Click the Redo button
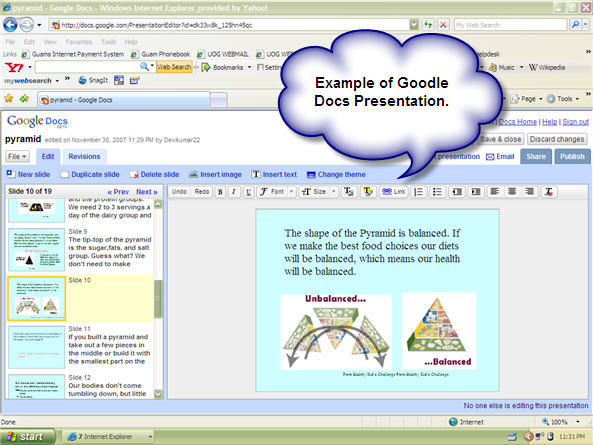The image size is (593, 445). [x=202, y=192]
